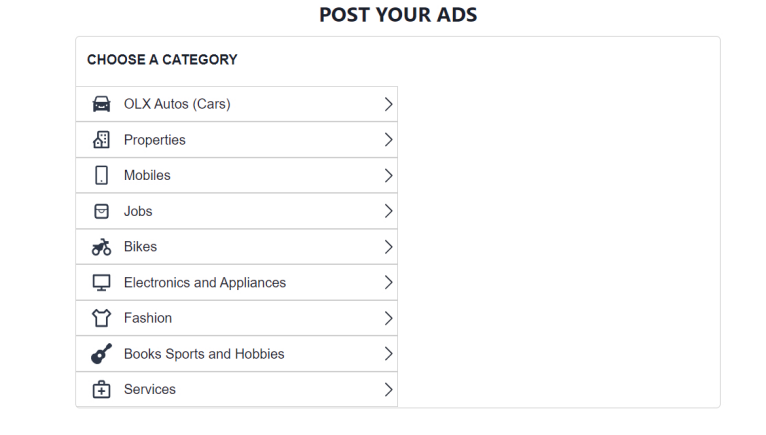Select the Electronics and Appliances category label
Image resolution: width=766 pixels, height=435 pixels.
pos(205,283)
